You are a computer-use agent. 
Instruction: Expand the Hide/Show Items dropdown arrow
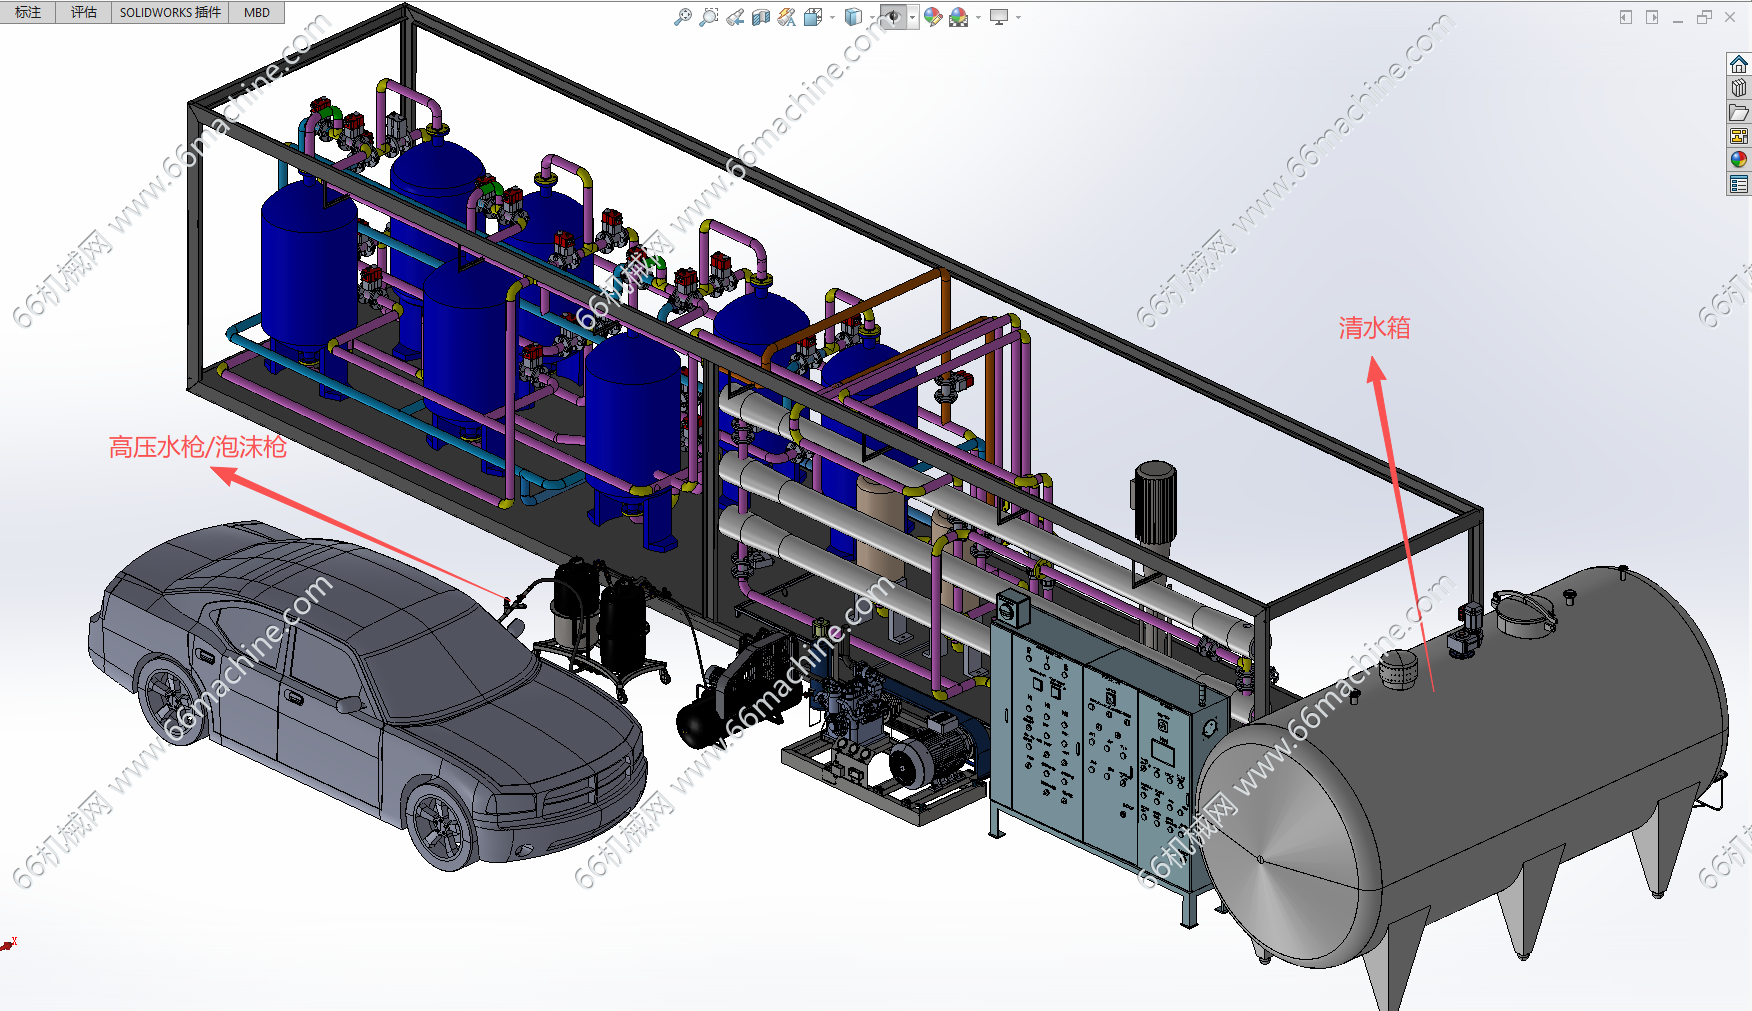click(x=912, y=17)
